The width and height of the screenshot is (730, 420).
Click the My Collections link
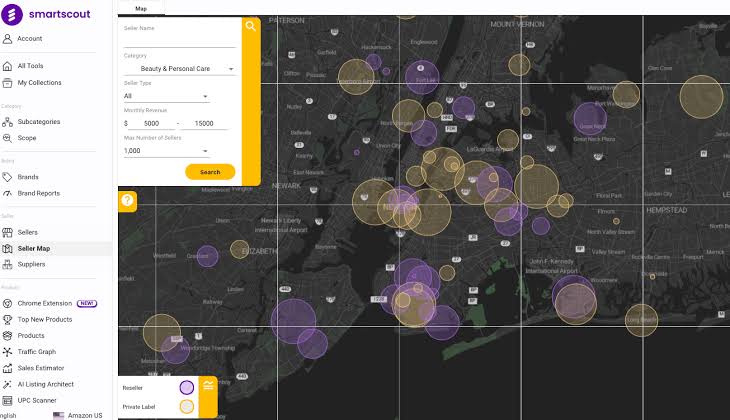[40, 83]
